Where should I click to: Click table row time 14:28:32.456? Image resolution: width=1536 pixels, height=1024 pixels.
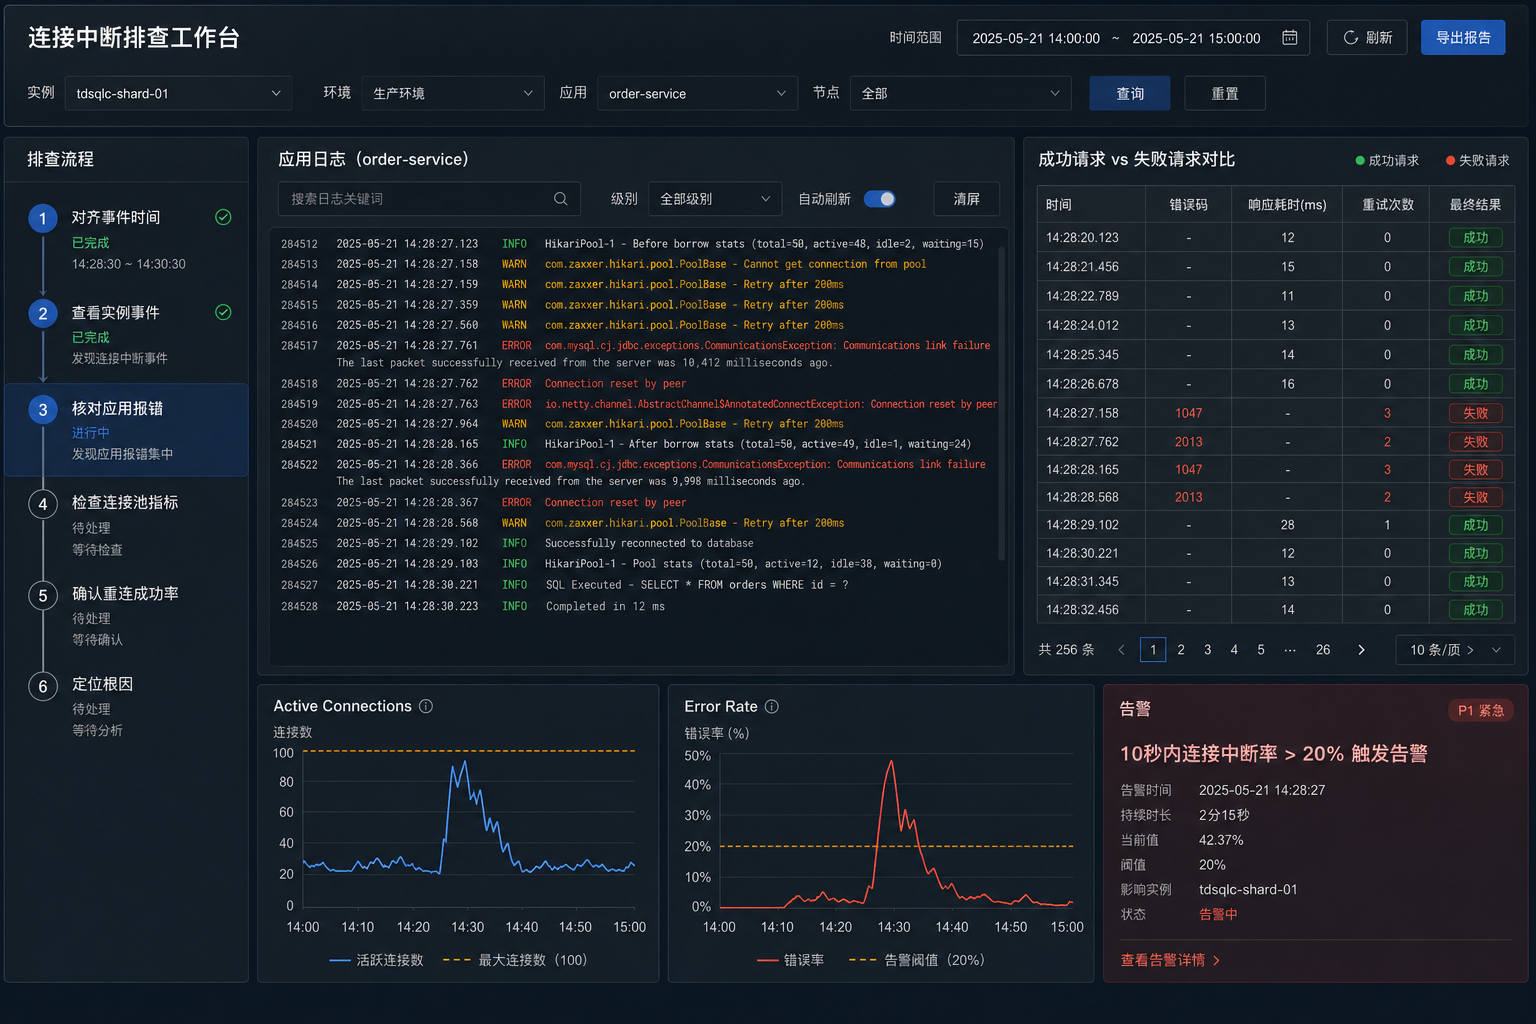tap(1082, 610)
